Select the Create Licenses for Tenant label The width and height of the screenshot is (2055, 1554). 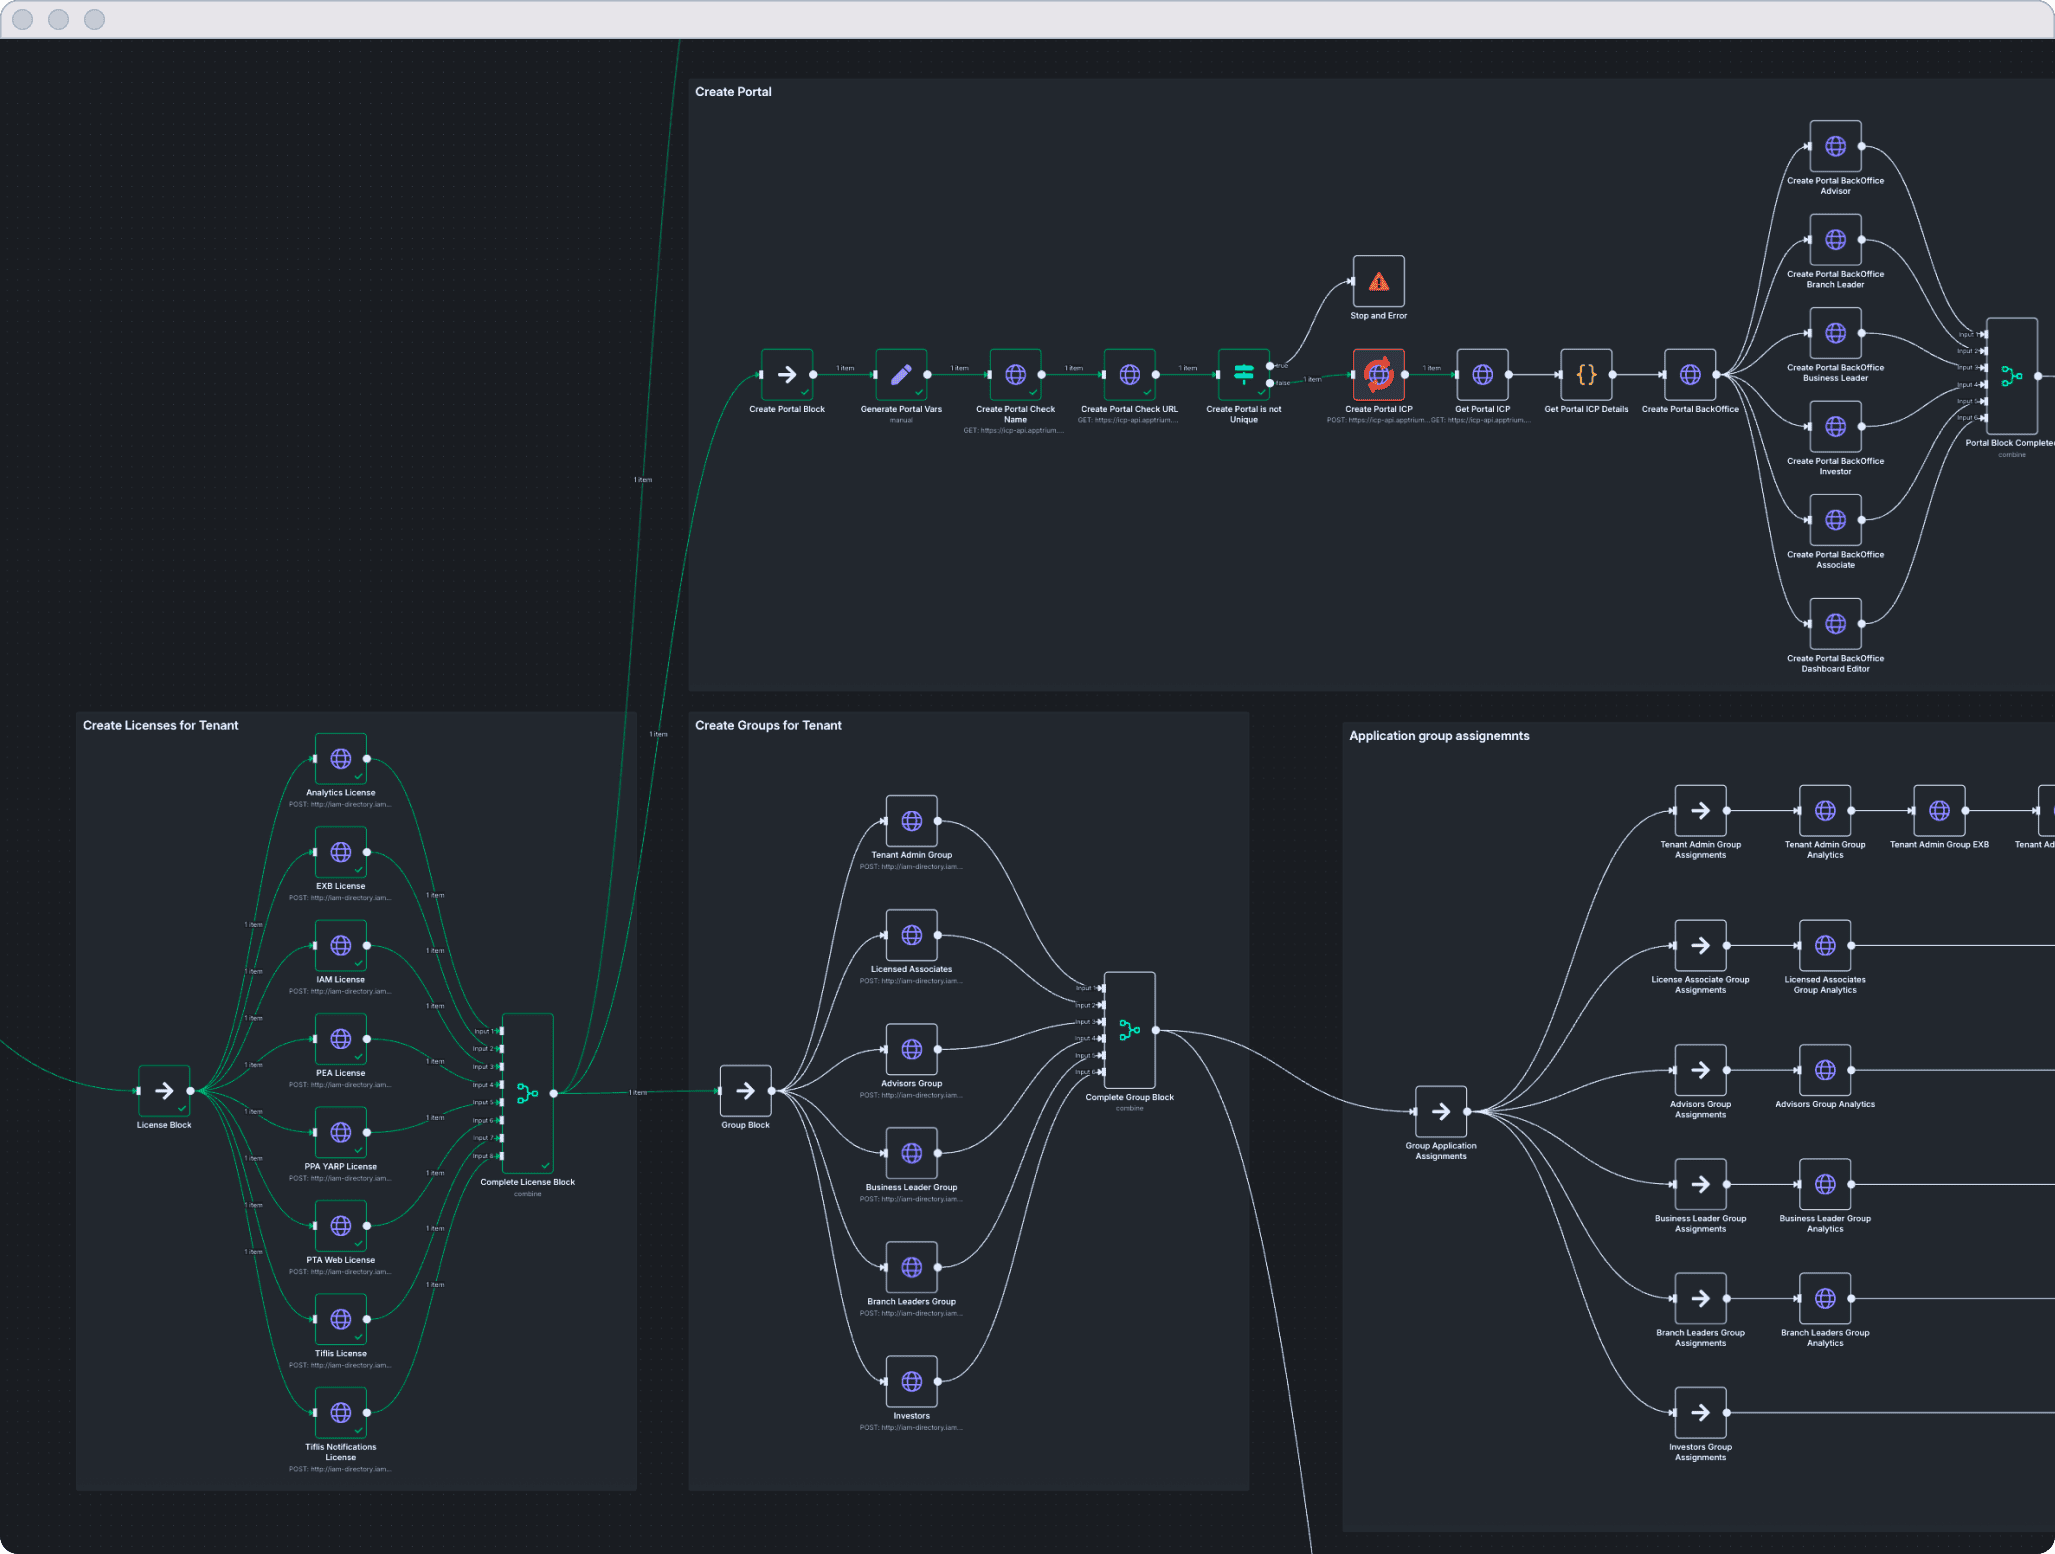(160, 726)
